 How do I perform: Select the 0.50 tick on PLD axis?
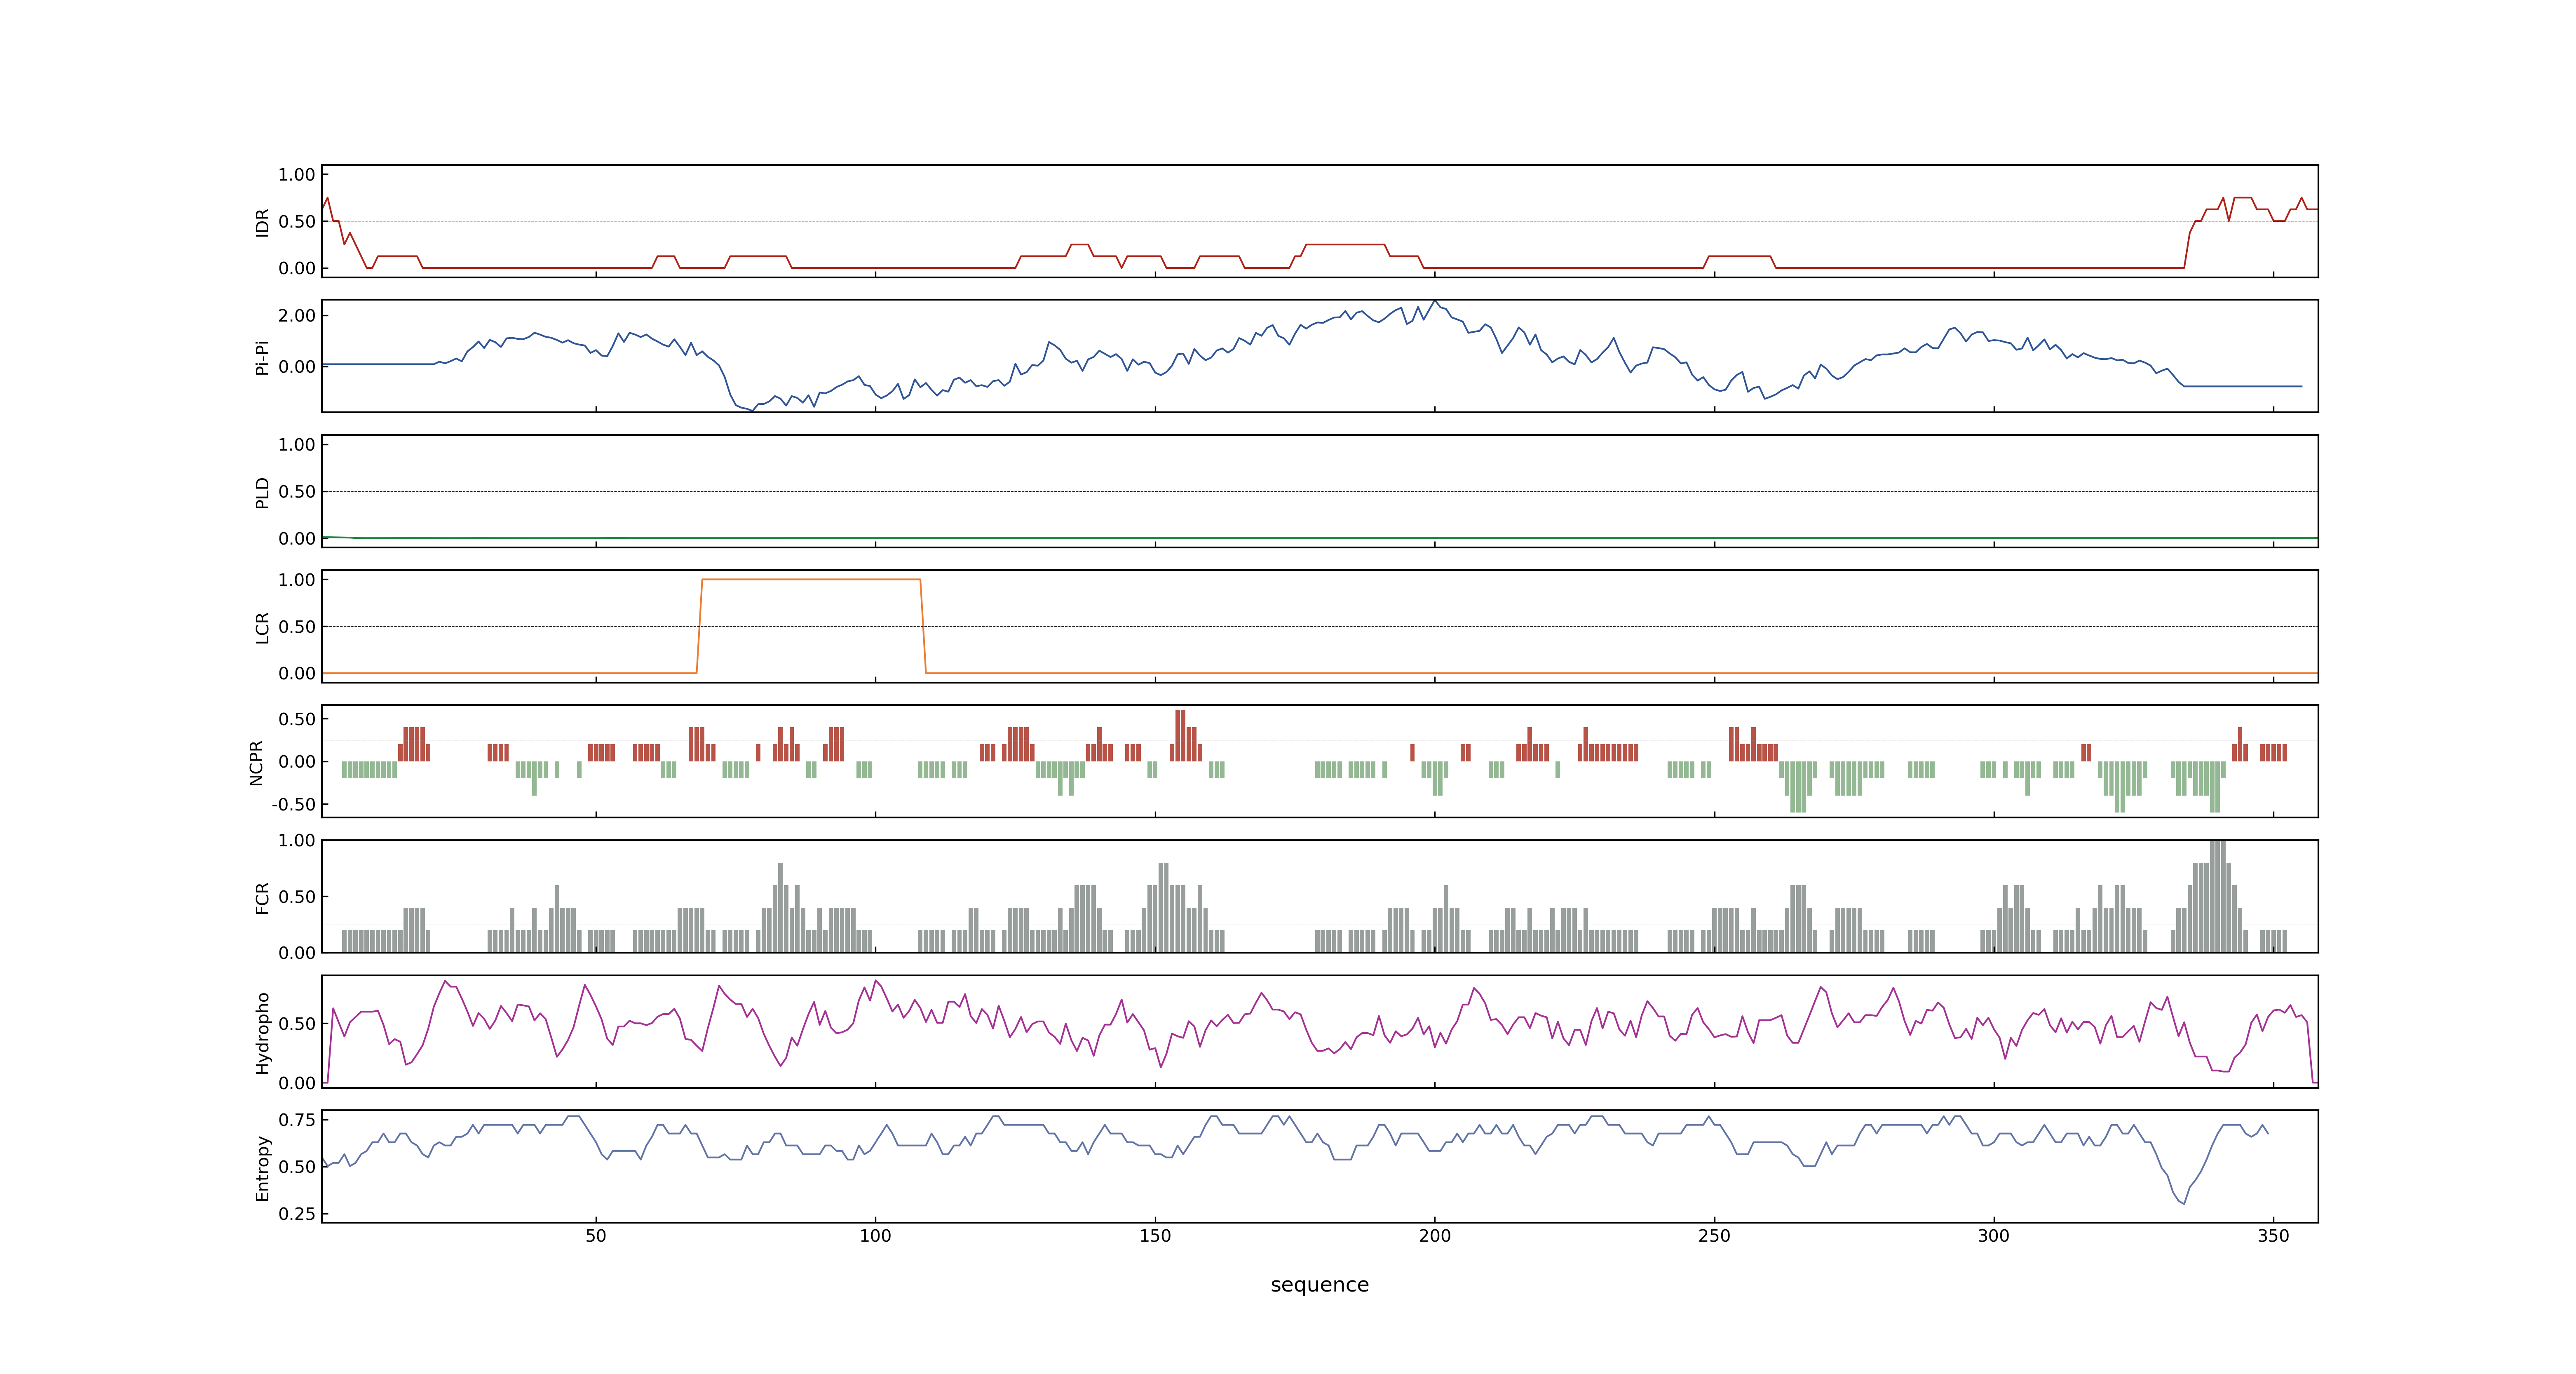coord(297,492)
